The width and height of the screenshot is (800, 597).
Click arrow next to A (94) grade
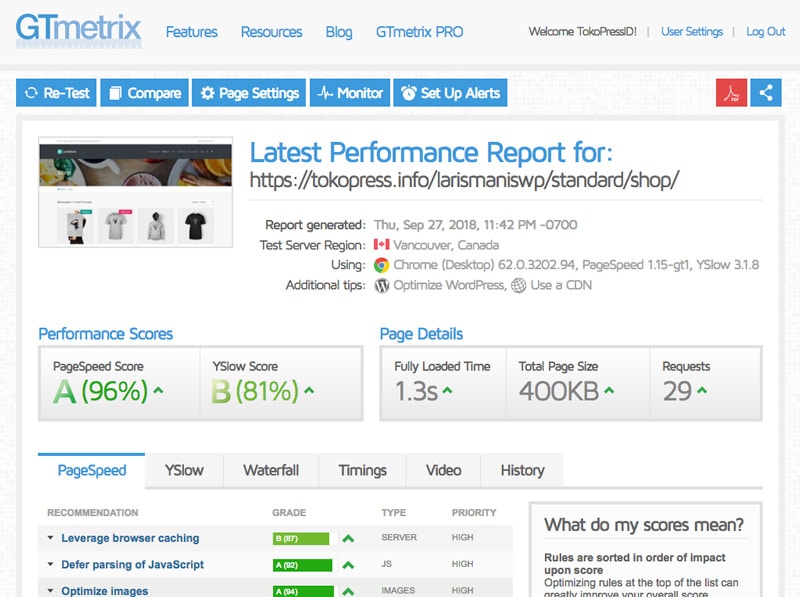(x=348, y=591)
